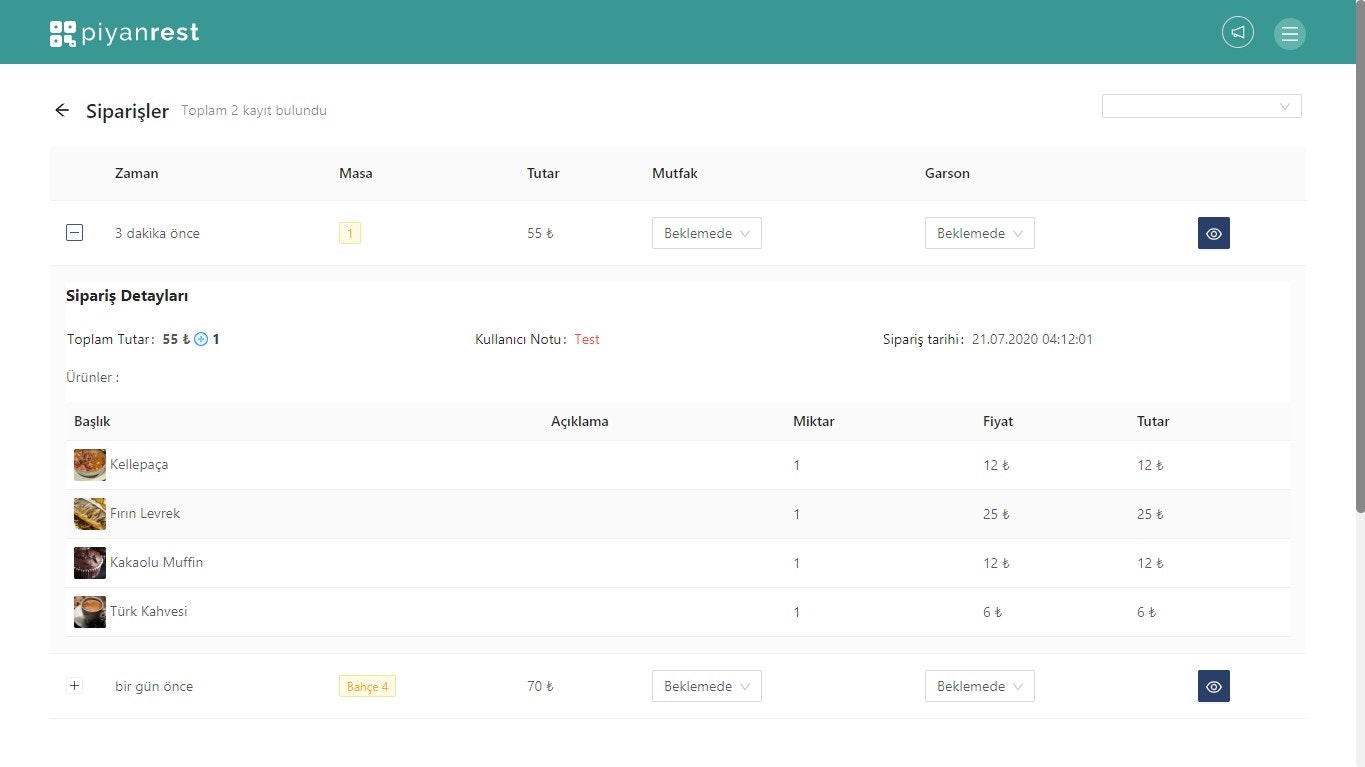Click the red Test kullanıcı notu link

[x=587, y=339]
